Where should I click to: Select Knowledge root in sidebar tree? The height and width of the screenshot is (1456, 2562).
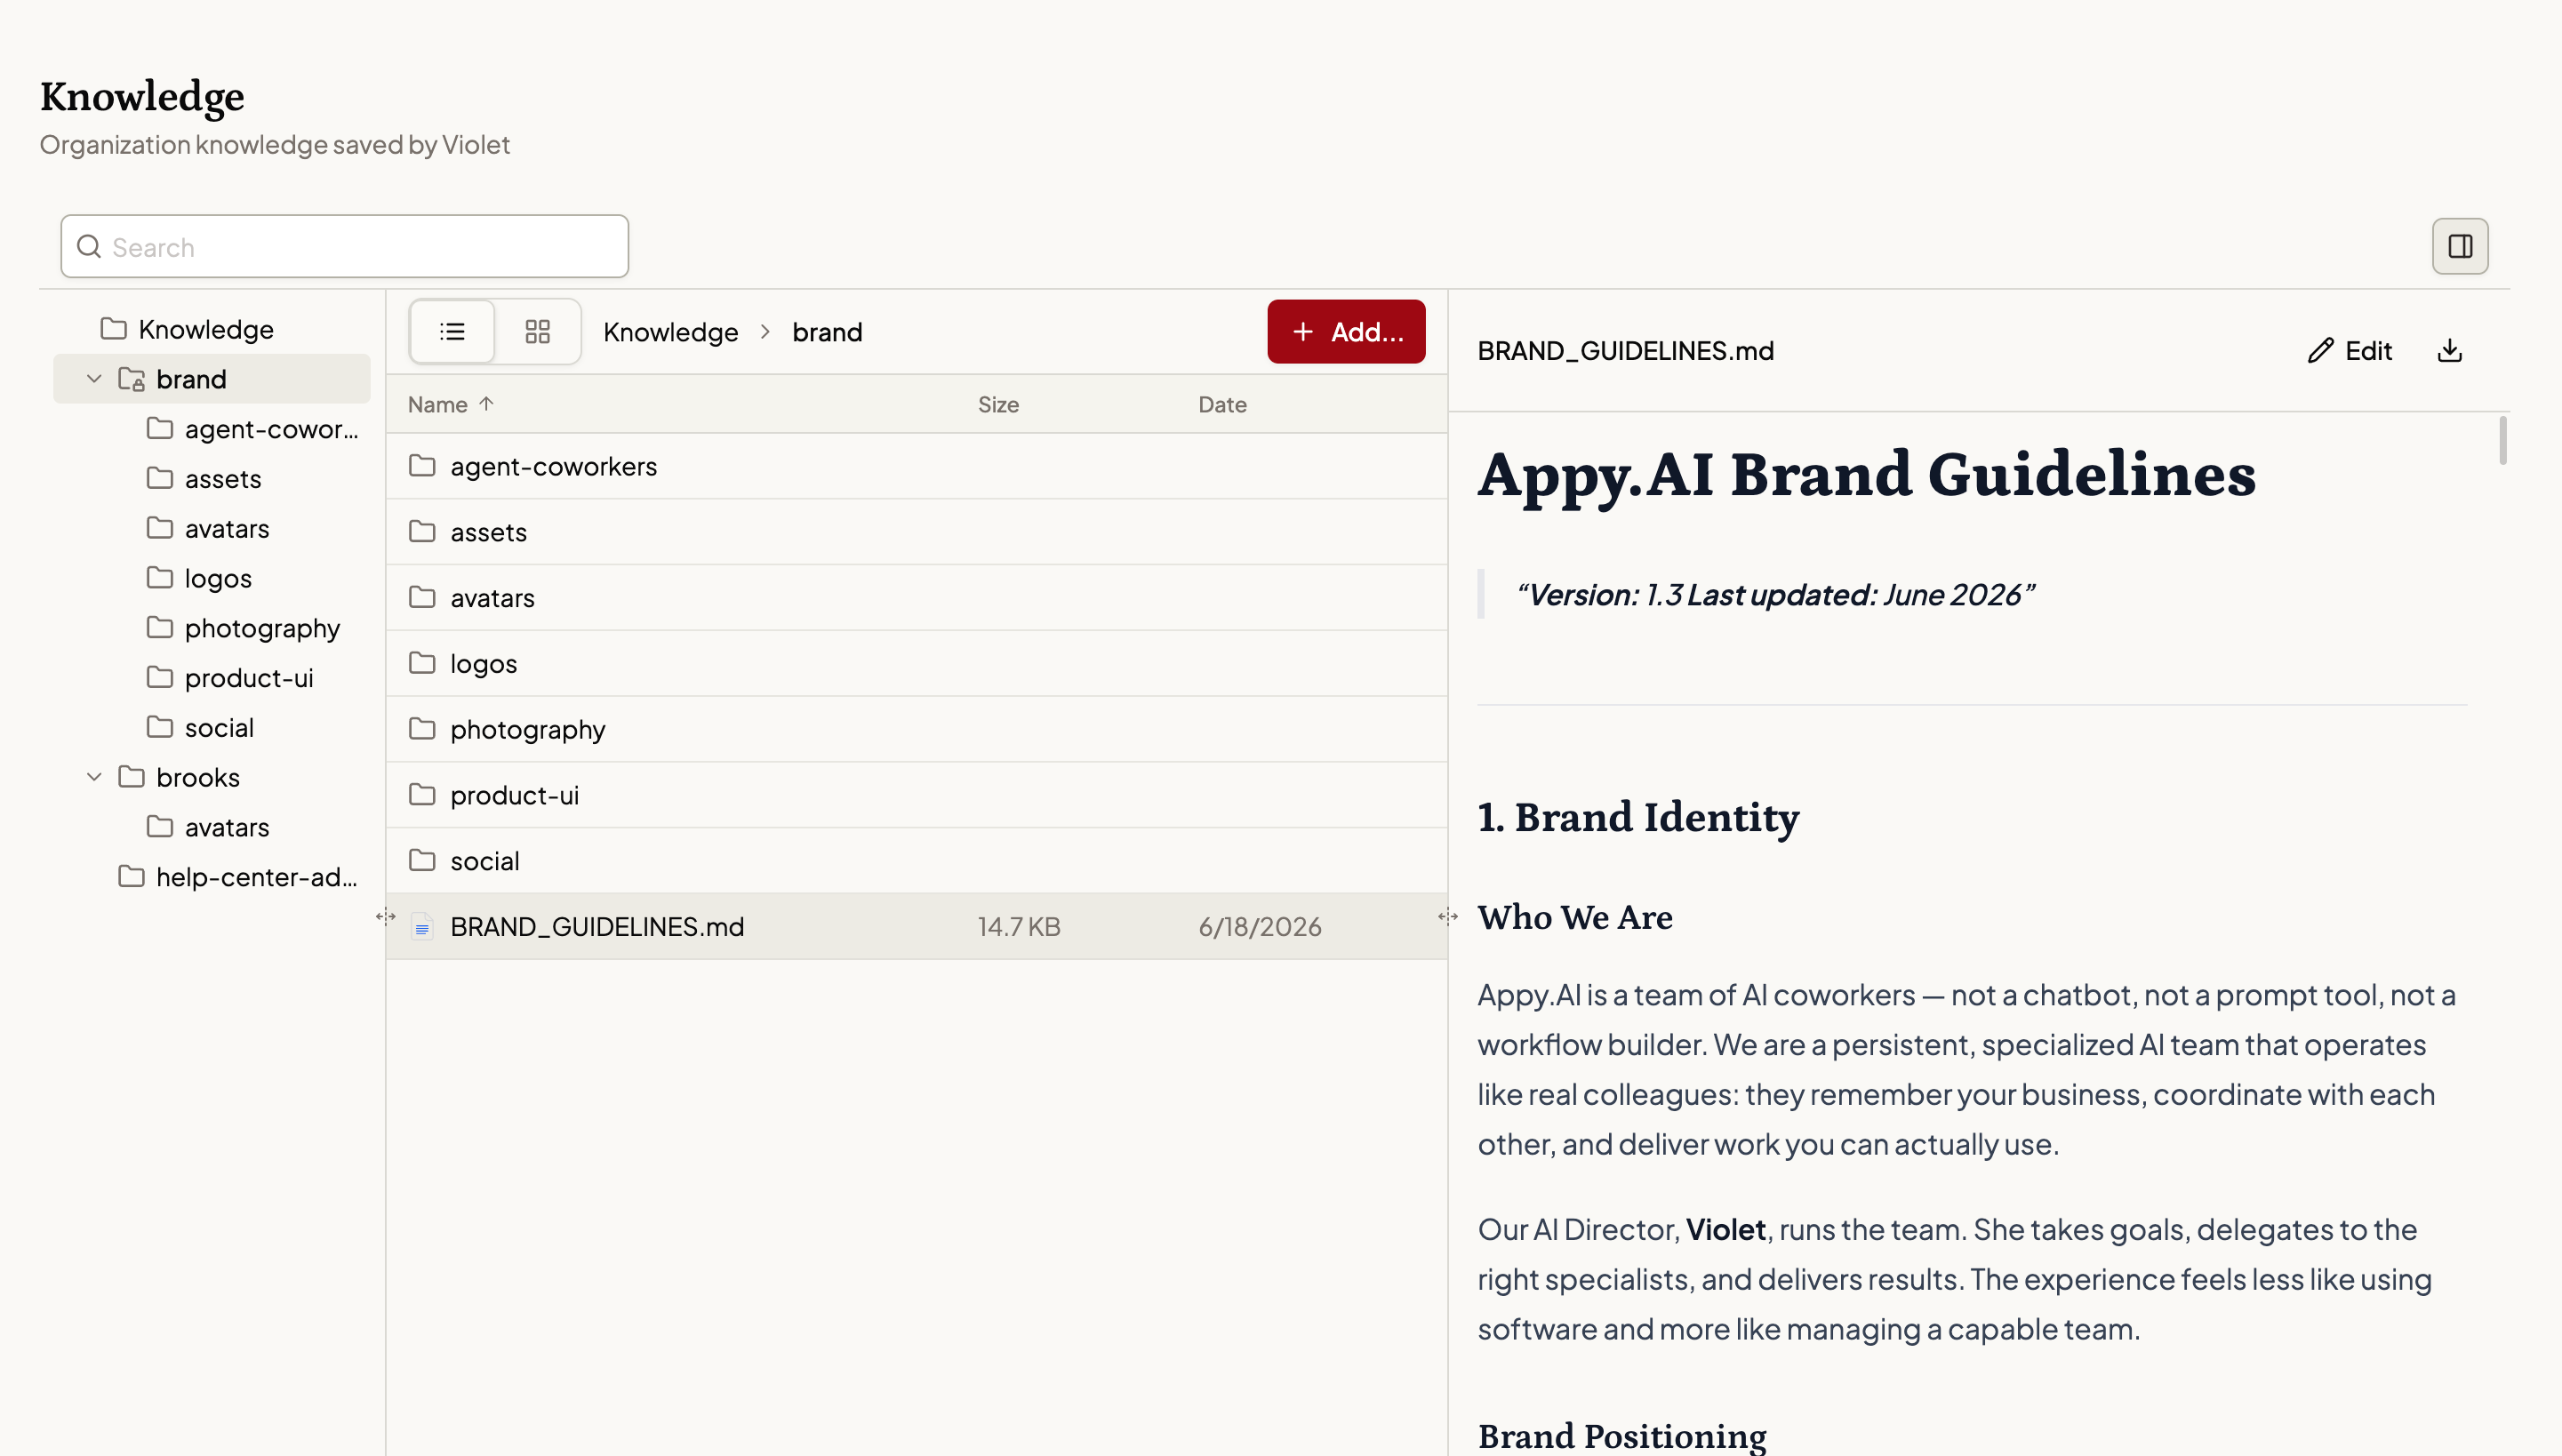point(212,329)
